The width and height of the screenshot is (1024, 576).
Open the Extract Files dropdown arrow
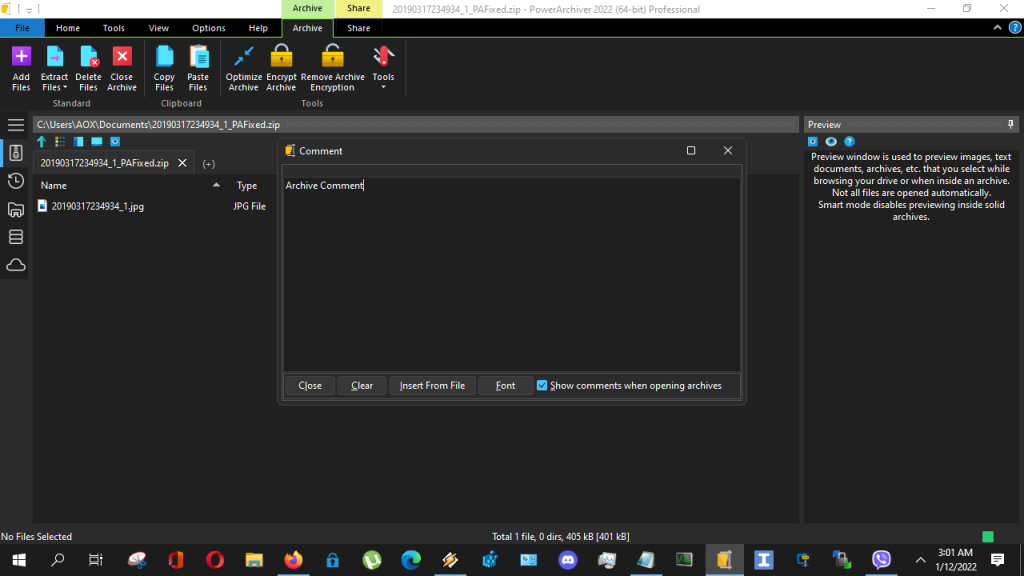[65, 88]
